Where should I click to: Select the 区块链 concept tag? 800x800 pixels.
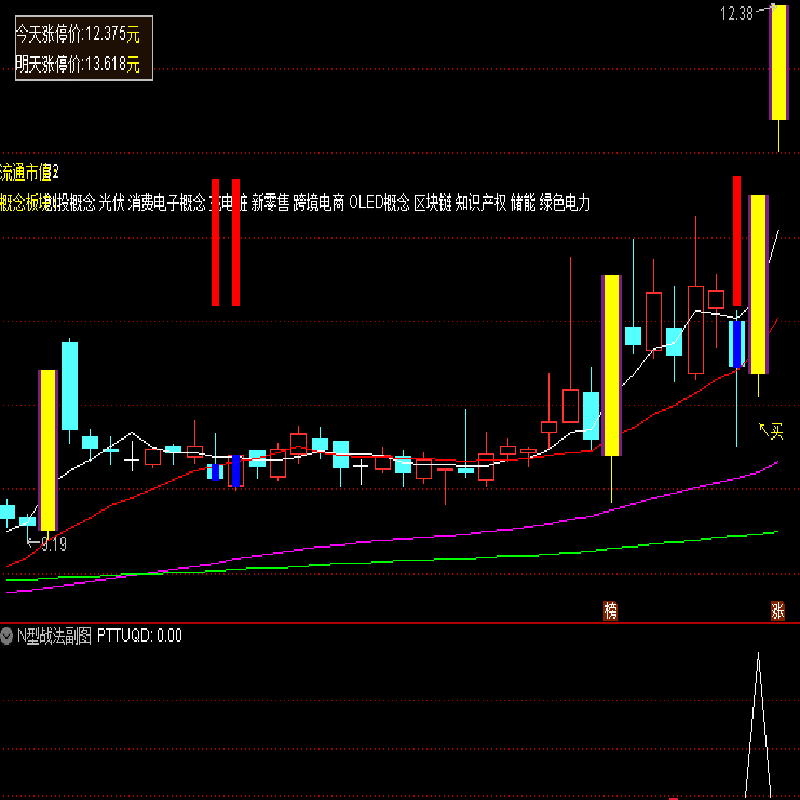point(433,203)
